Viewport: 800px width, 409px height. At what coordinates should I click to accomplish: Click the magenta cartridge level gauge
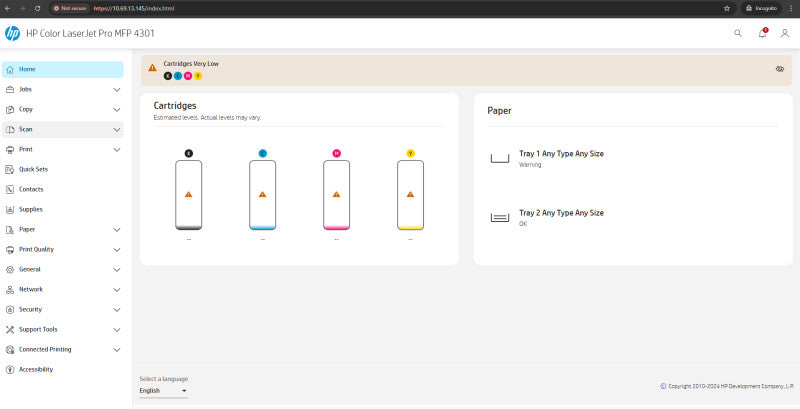(x=336, y=195)
